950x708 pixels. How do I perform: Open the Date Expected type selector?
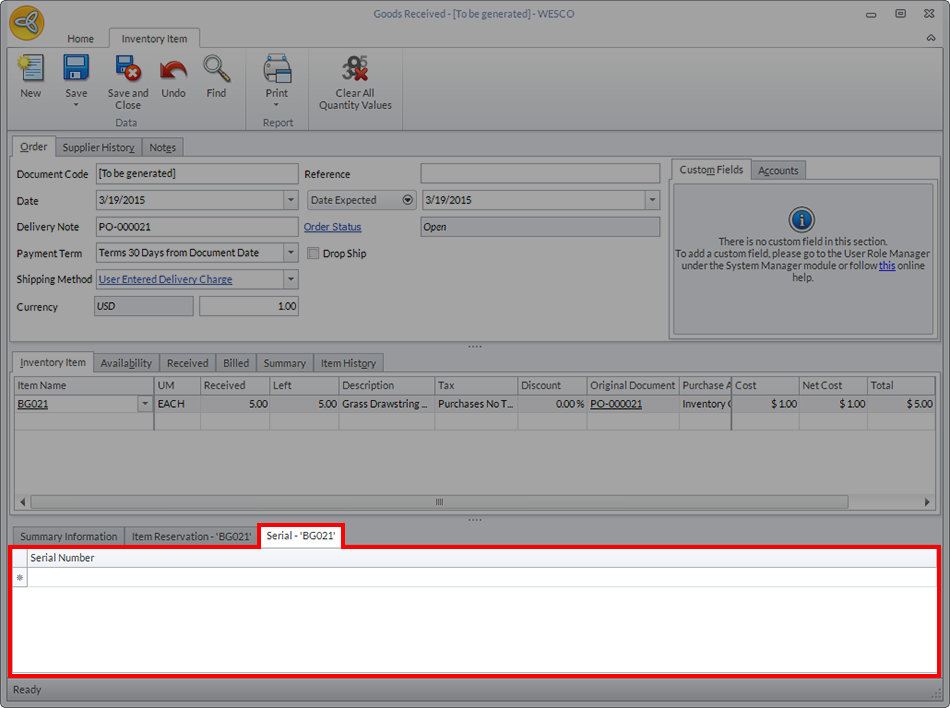[407, 200]
